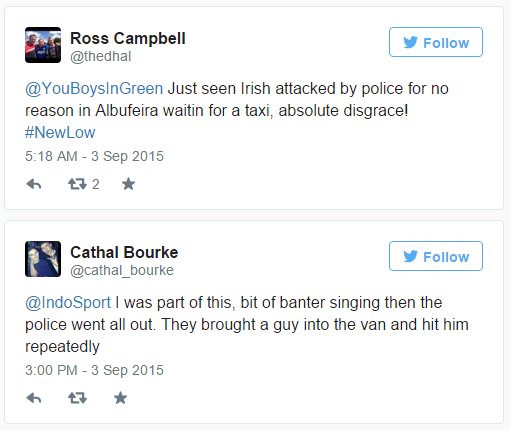Screen dimensions: 511x431
Task: Open Cathal Bourke's profile picture
Action: tap(43, 259)
